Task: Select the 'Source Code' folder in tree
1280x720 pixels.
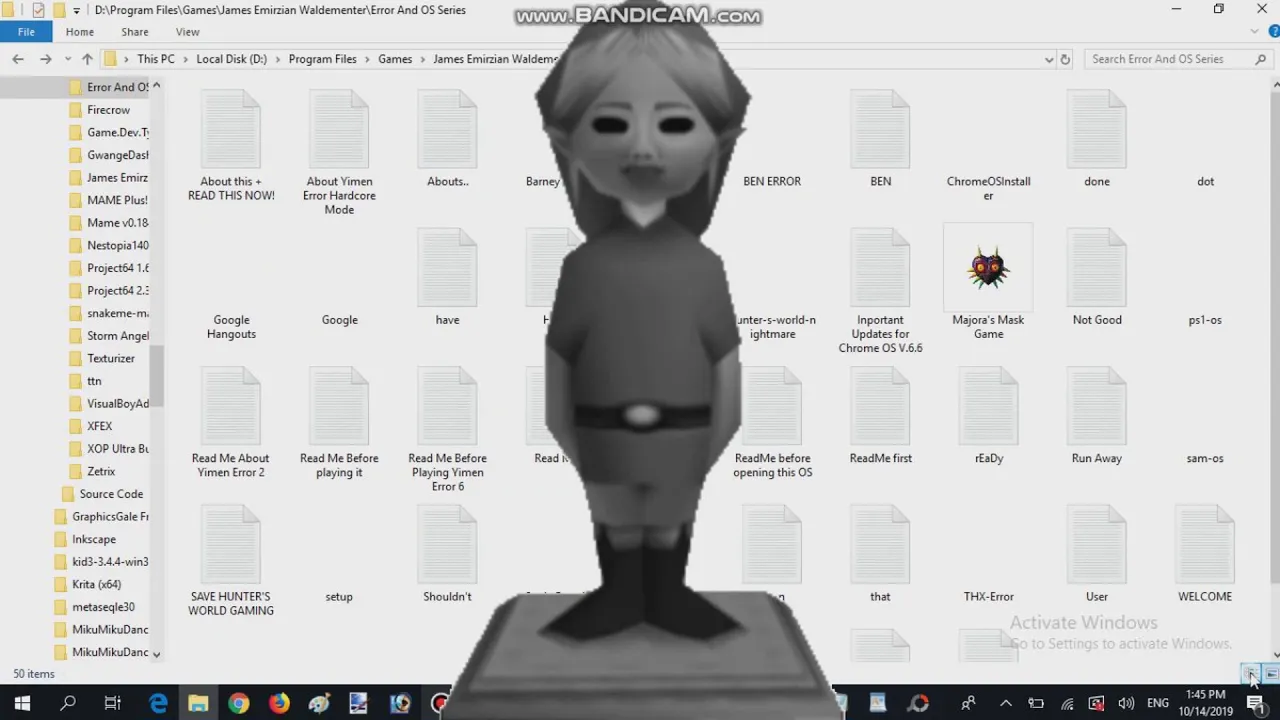Action: click(x=110, y=494)
